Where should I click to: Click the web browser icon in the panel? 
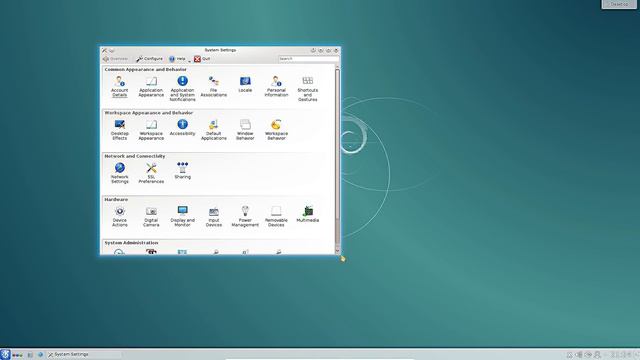point(40,355)
